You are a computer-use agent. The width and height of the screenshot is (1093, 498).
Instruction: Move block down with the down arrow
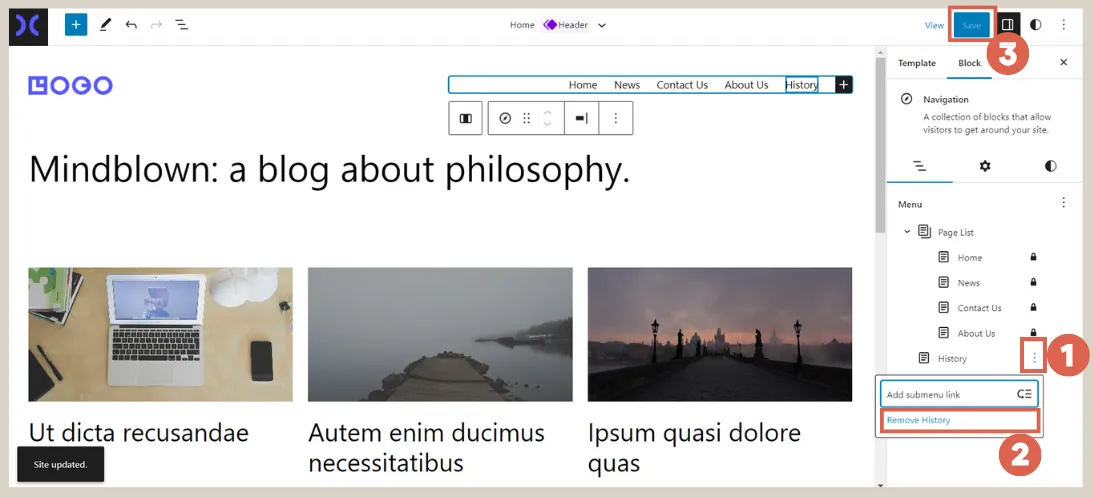(x=548, y=125)
